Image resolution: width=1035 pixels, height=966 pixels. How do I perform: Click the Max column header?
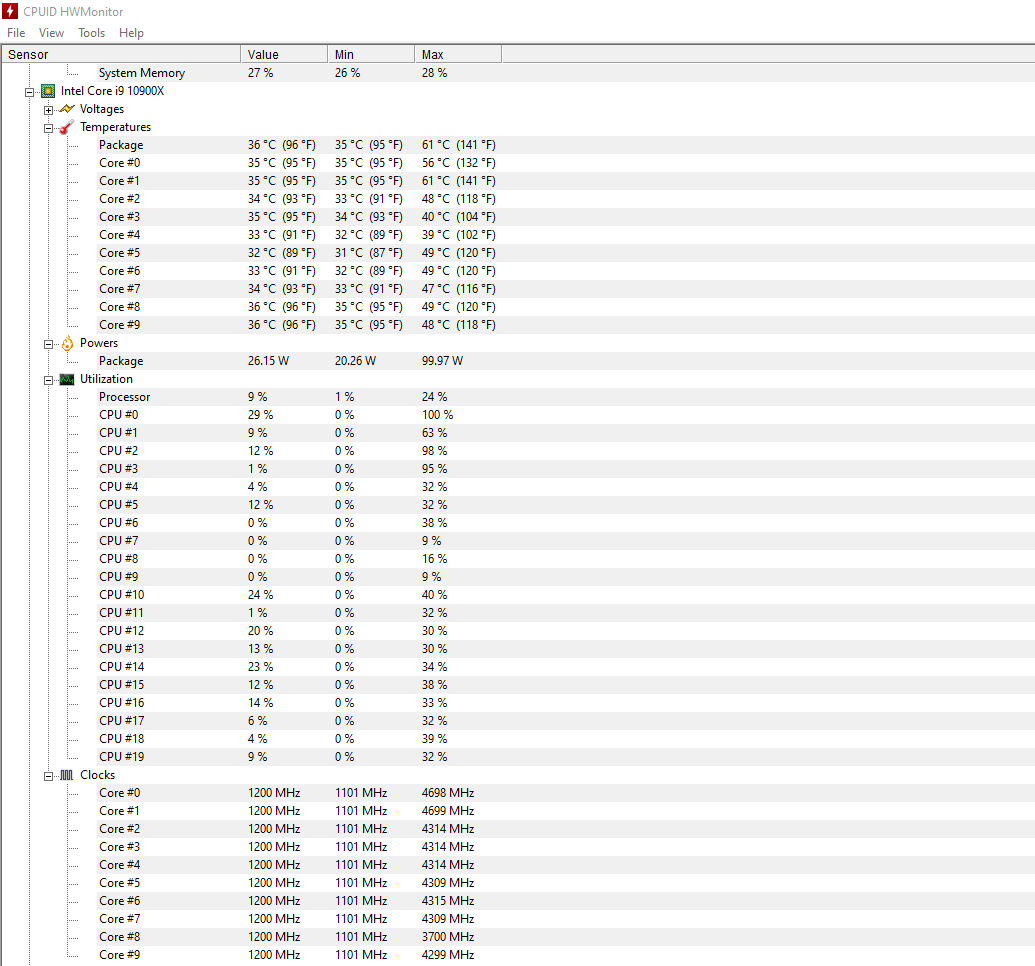(x=458, y=54)
